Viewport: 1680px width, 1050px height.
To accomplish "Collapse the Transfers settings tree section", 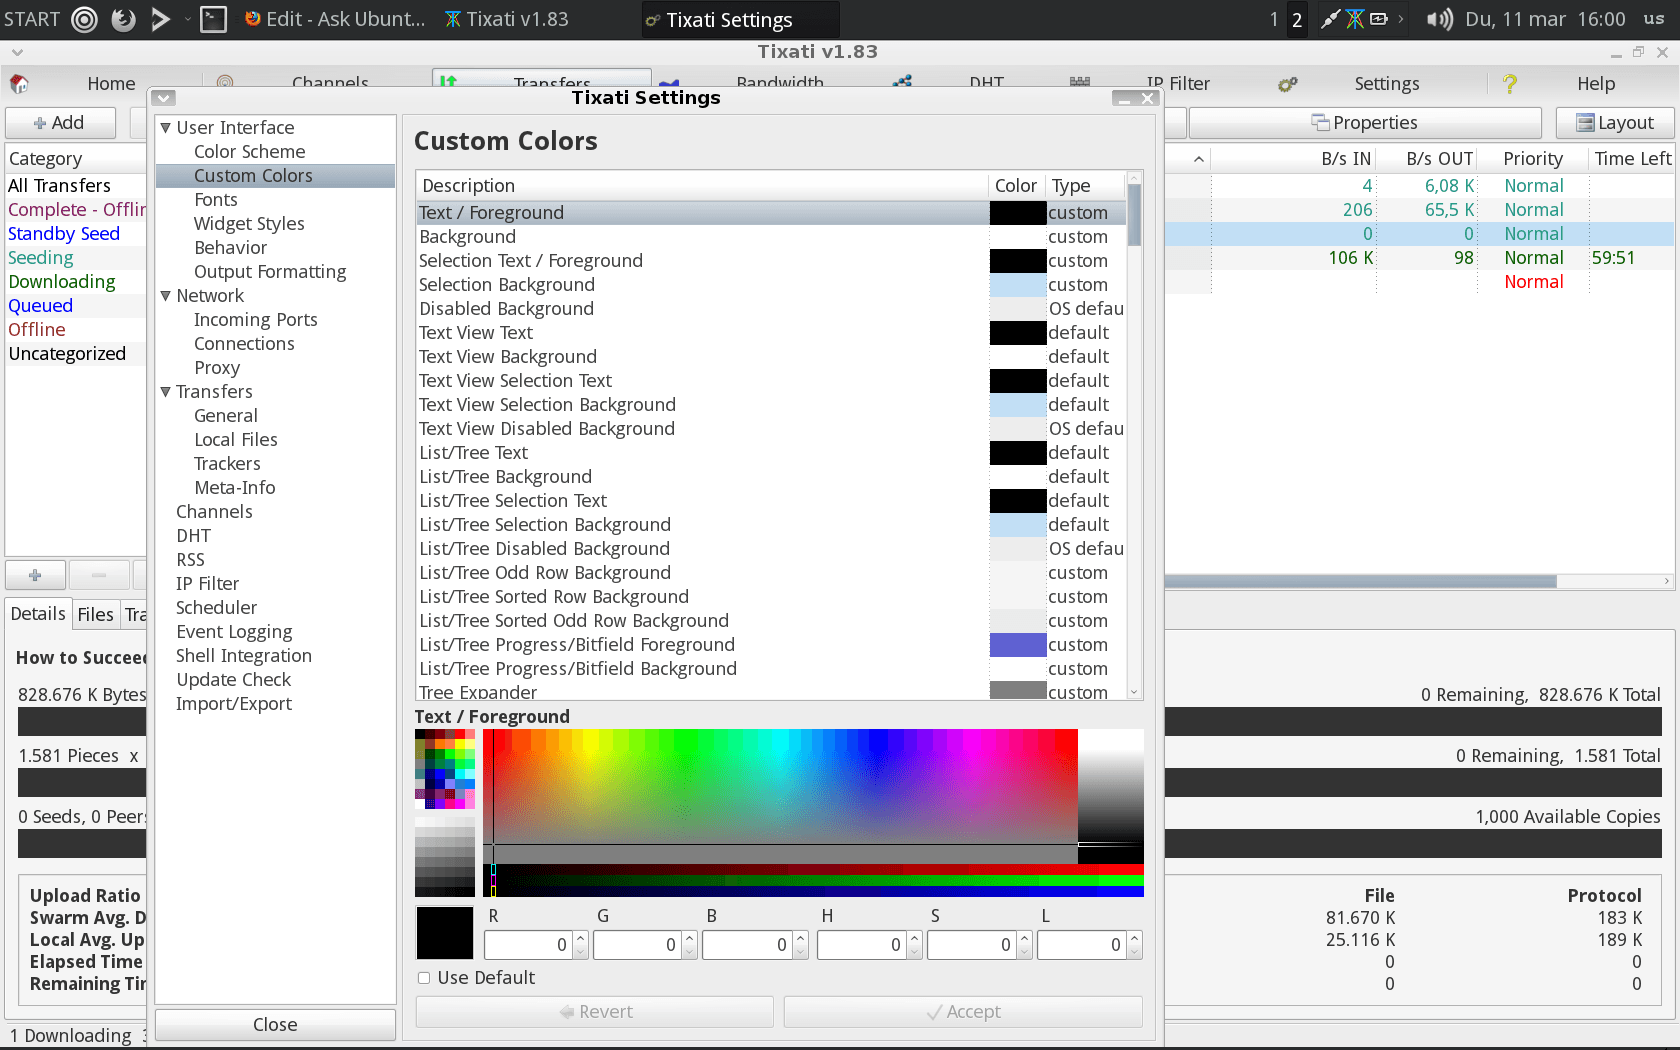I will tap(166, 392).
